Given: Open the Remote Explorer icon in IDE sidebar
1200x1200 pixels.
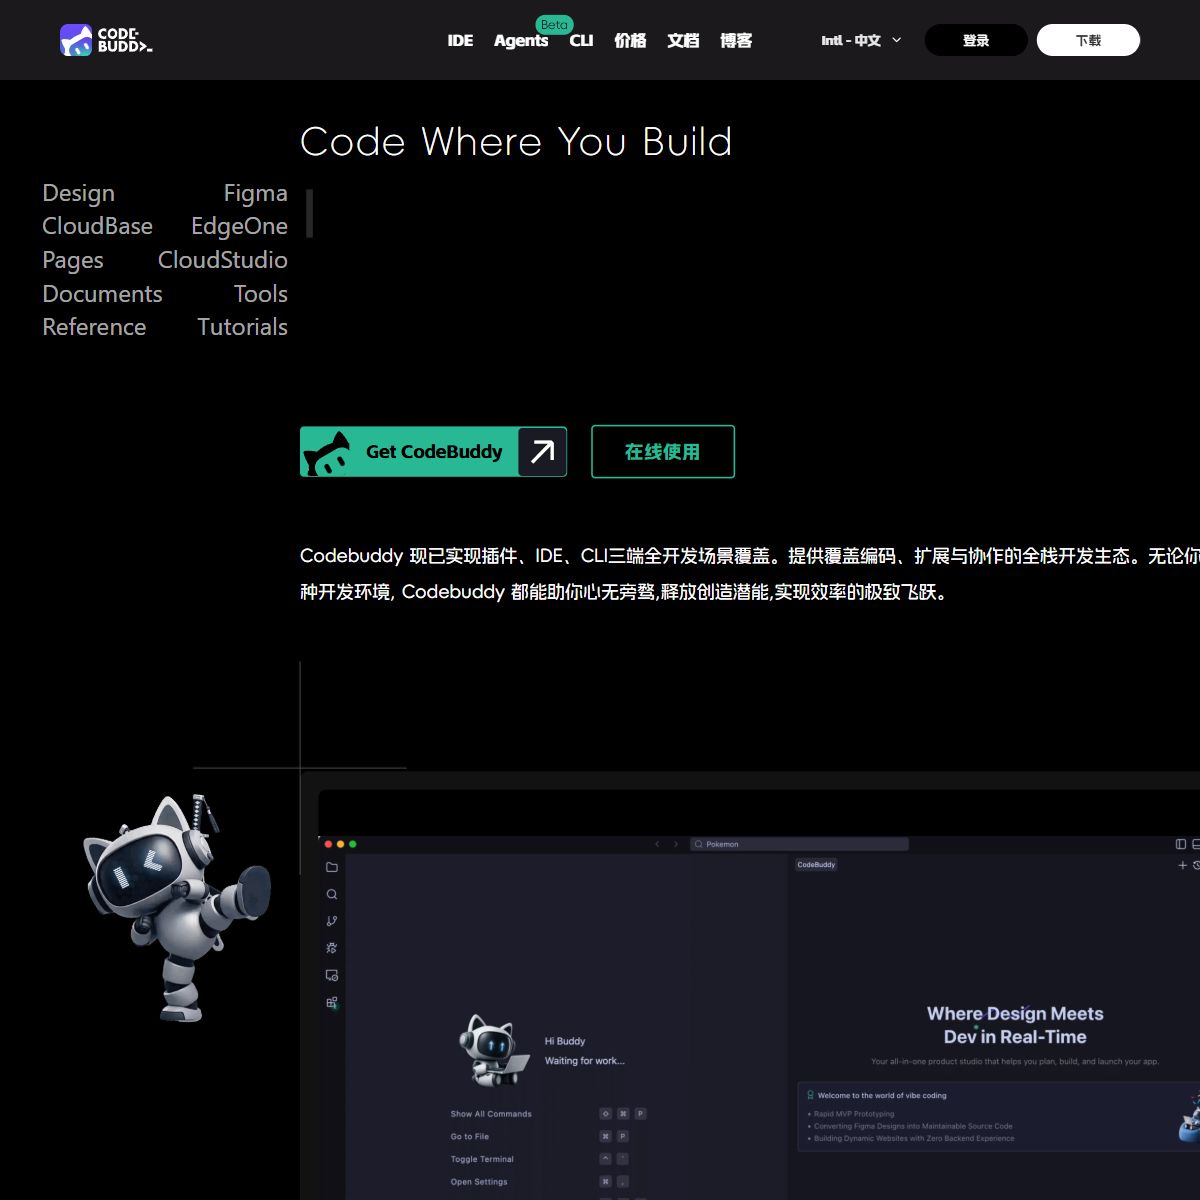Looking at the screenshot, I should [332, 975].
